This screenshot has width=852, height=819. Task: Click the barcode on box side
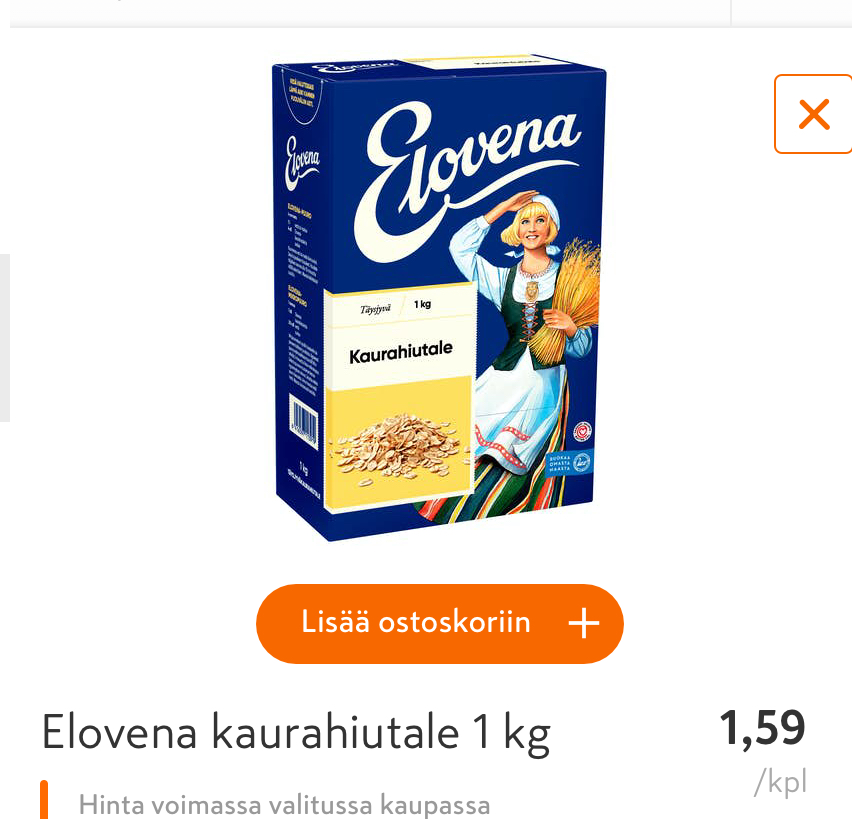point(303,421)
